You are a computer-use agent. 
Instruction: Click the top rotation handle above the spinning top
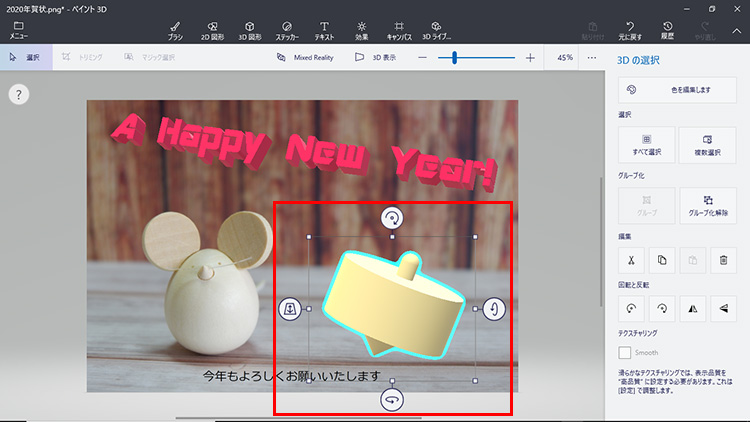pos(392,218)
